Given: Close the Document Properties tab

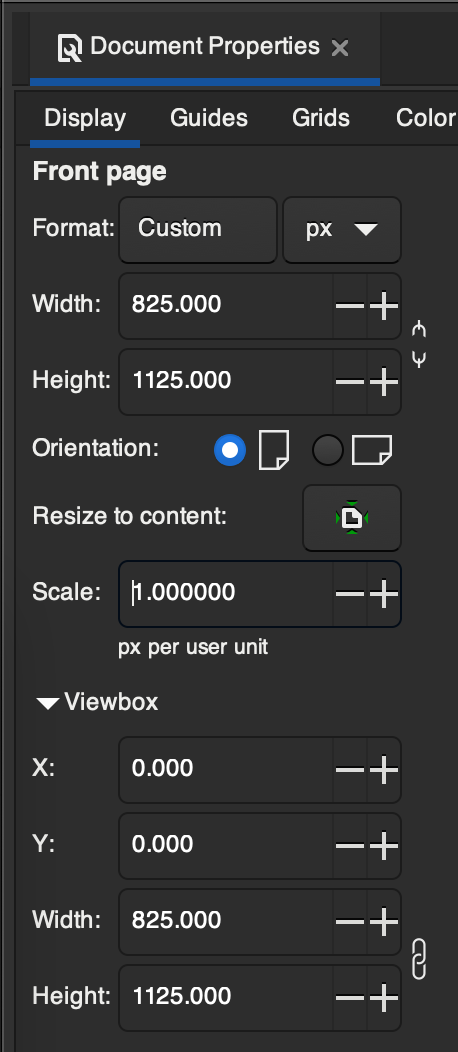Looking at the screenshot, I should tap(341, 48).
